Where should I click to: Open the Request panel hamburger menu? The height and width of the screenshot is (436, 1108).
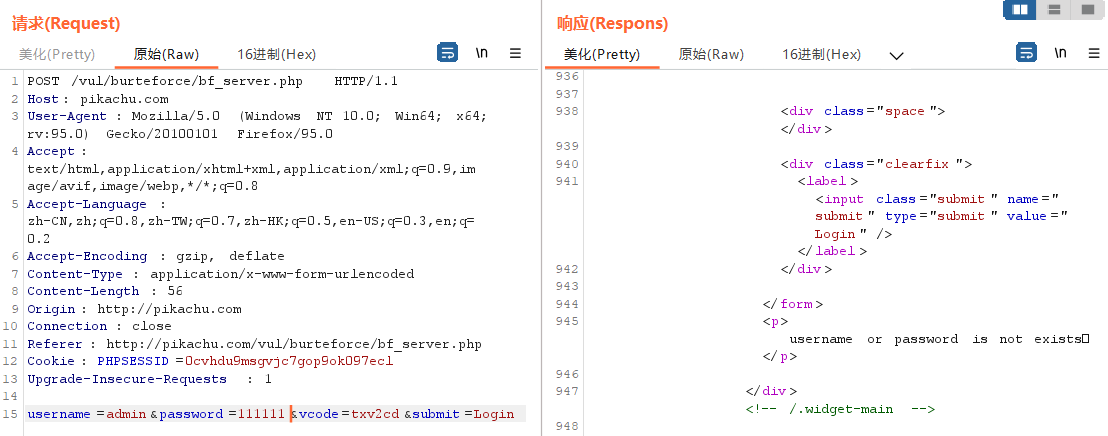(516, 53)
